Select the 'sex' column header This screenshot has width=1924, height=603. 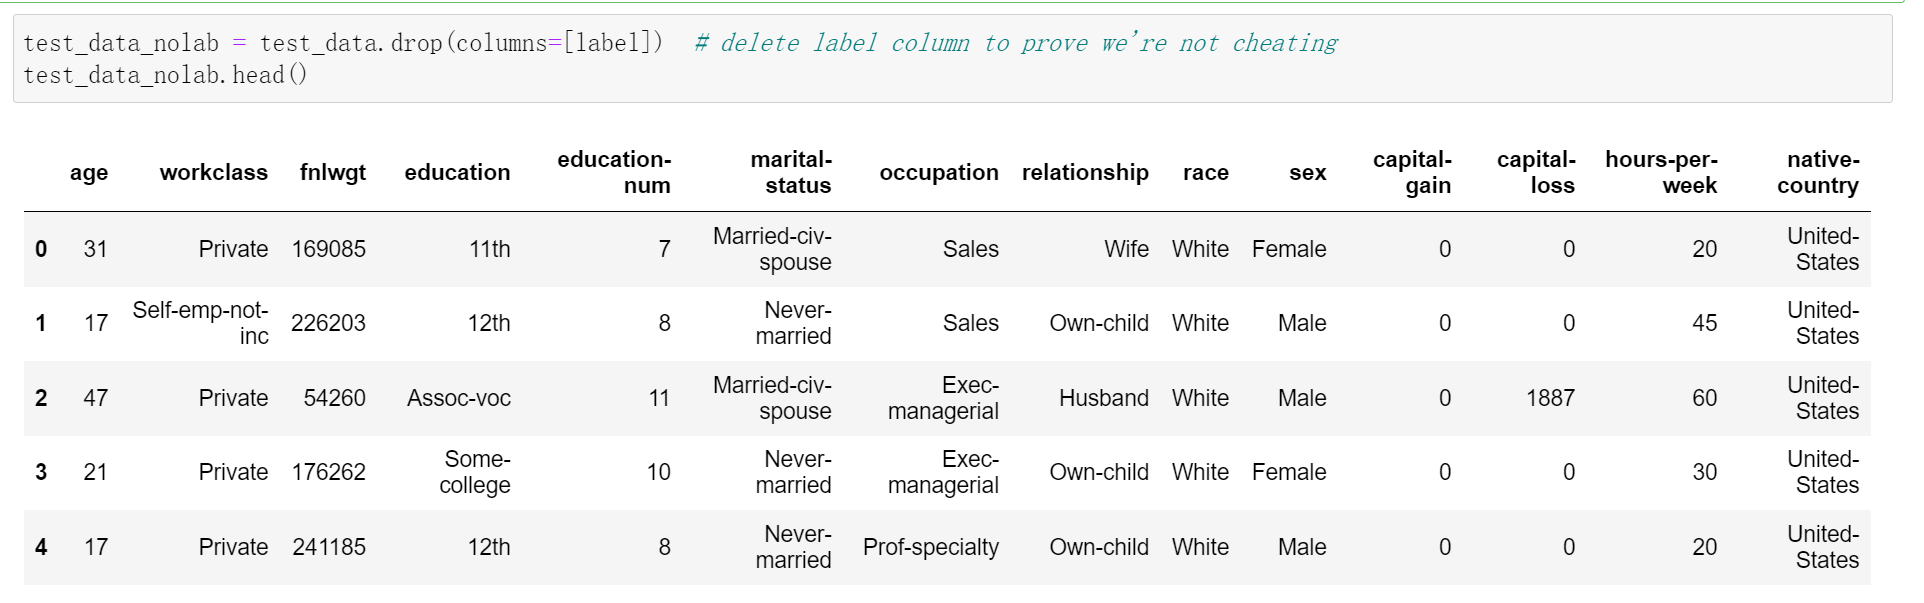coord(1307,173)
